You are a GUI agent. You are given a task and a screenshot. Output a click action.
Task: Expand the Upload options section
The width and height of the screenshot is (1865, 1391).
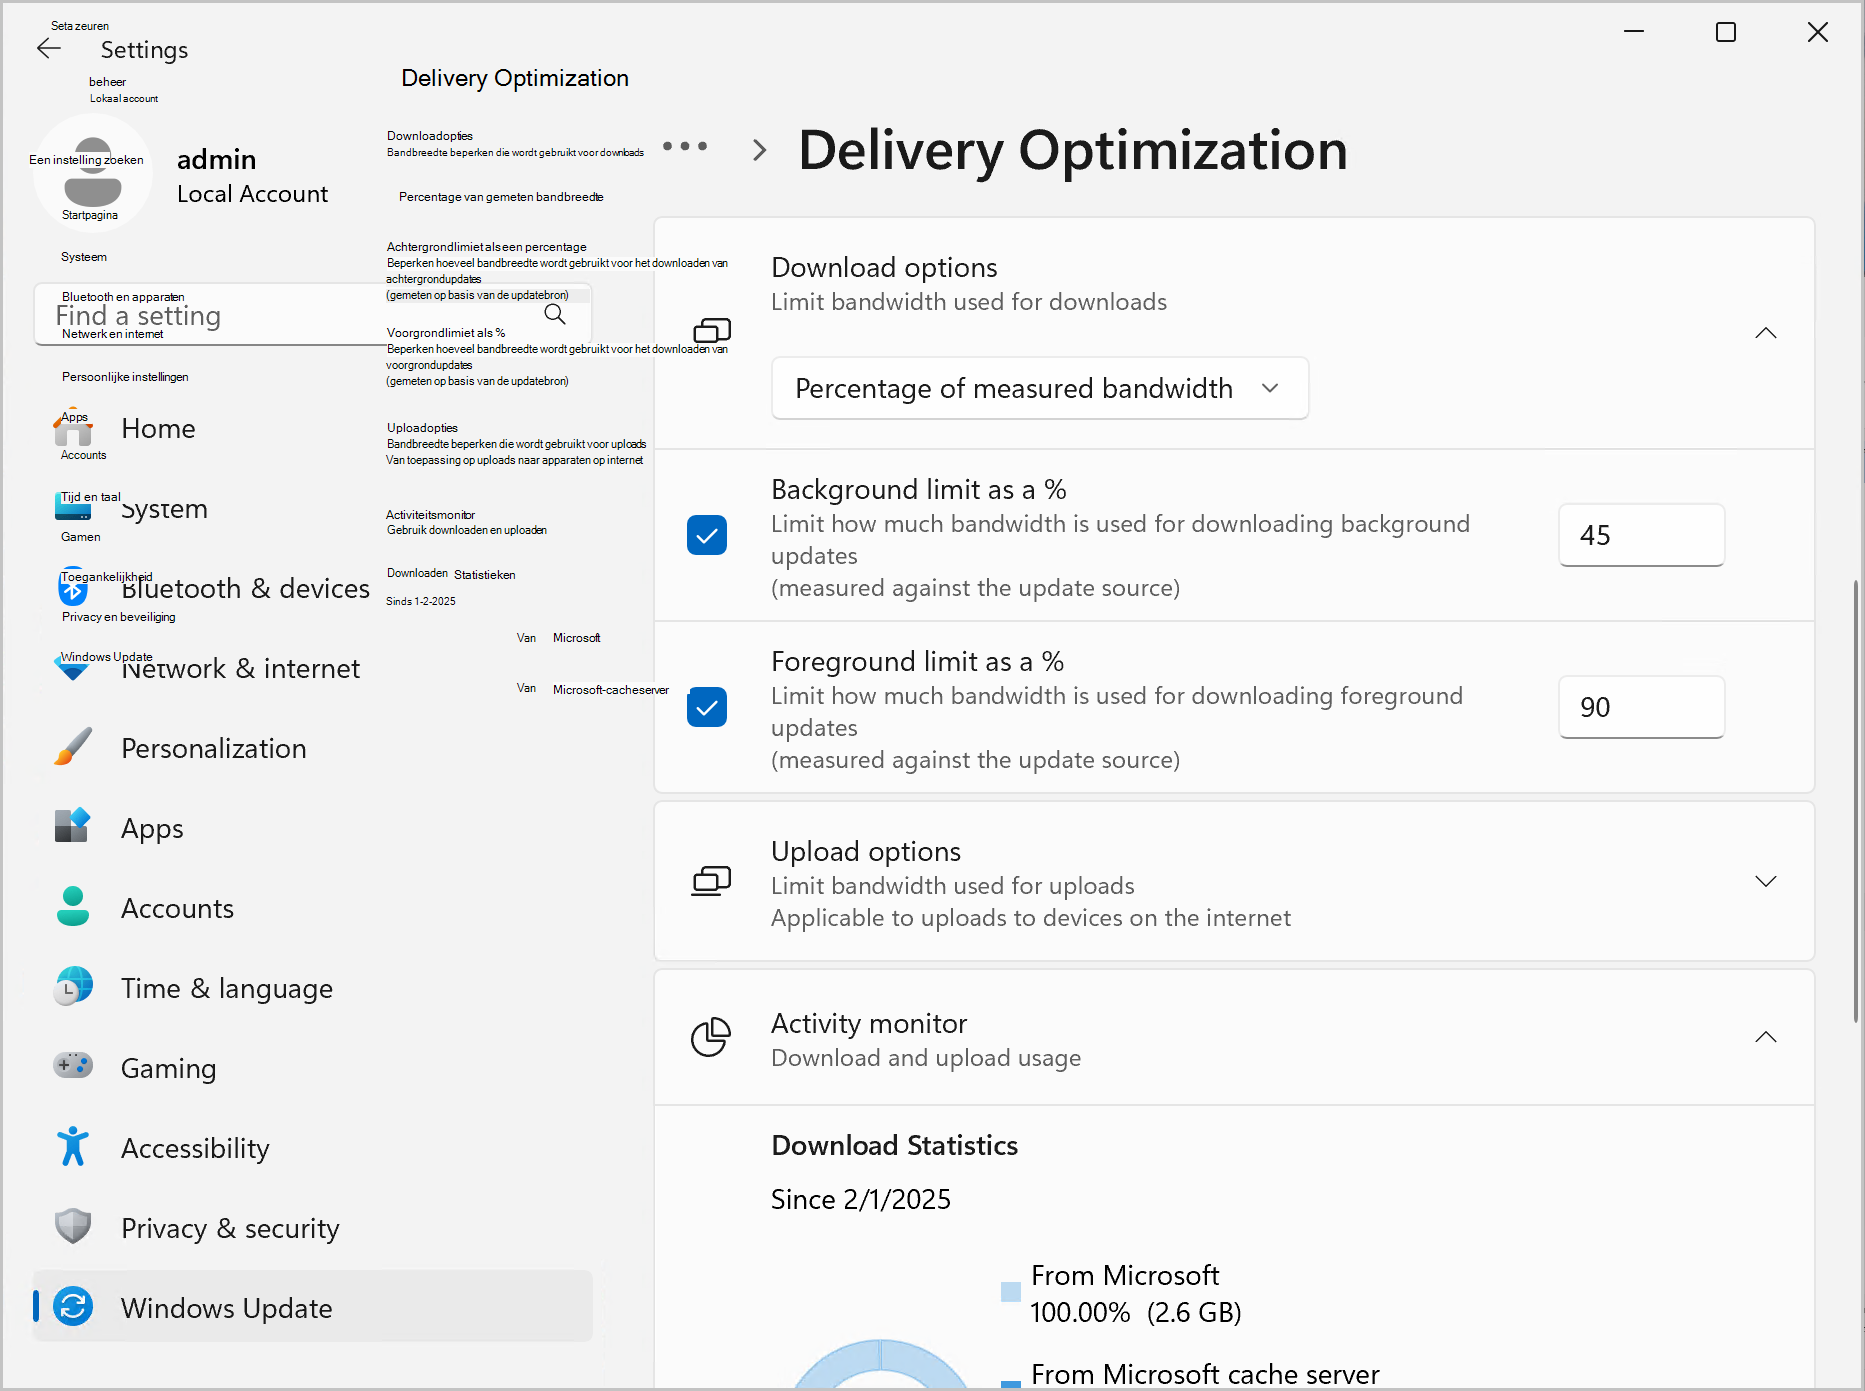1766,881
